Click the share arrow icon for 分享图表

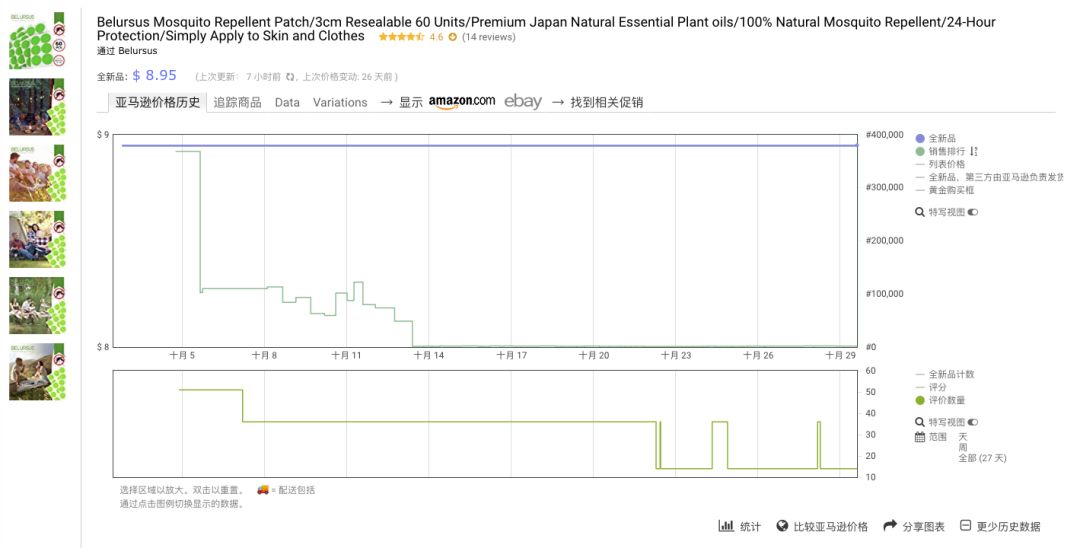pyautogui.click(x=890, y=525)
